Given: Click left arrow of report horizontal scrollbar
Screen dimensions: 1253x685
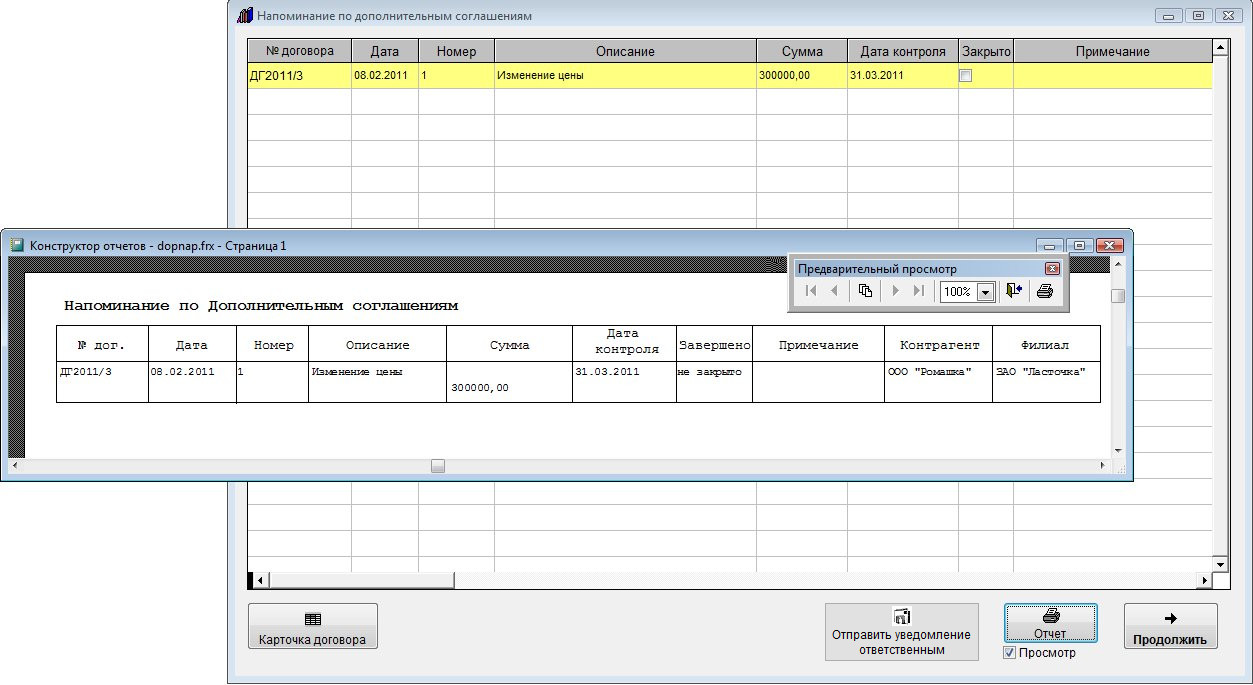Looking at the screenshot, I should [x=15, y=466].
